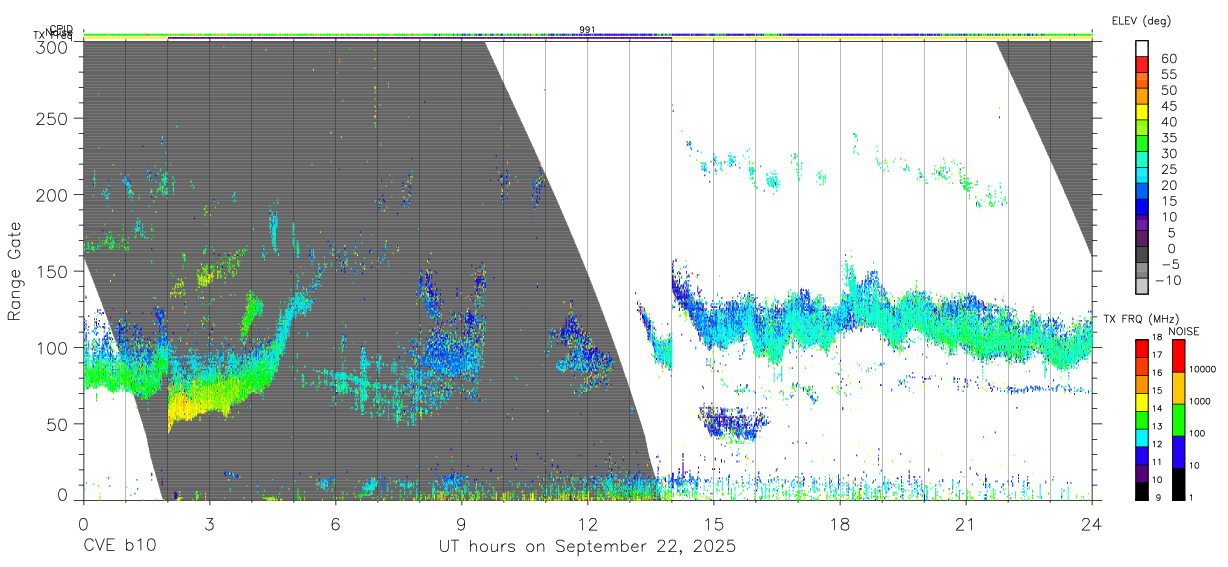1228x567 pixels.
Task: Click the 30 label on ELEV scale
Action: (1168, 153)
